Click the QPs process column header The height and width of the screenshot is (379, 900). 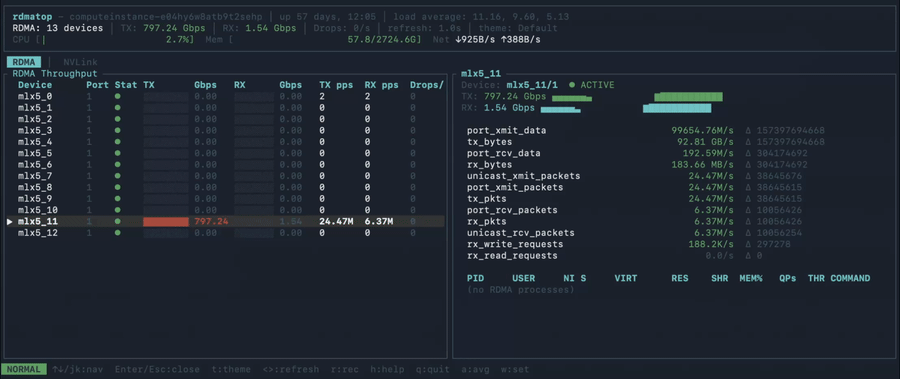tap(788, 279)
